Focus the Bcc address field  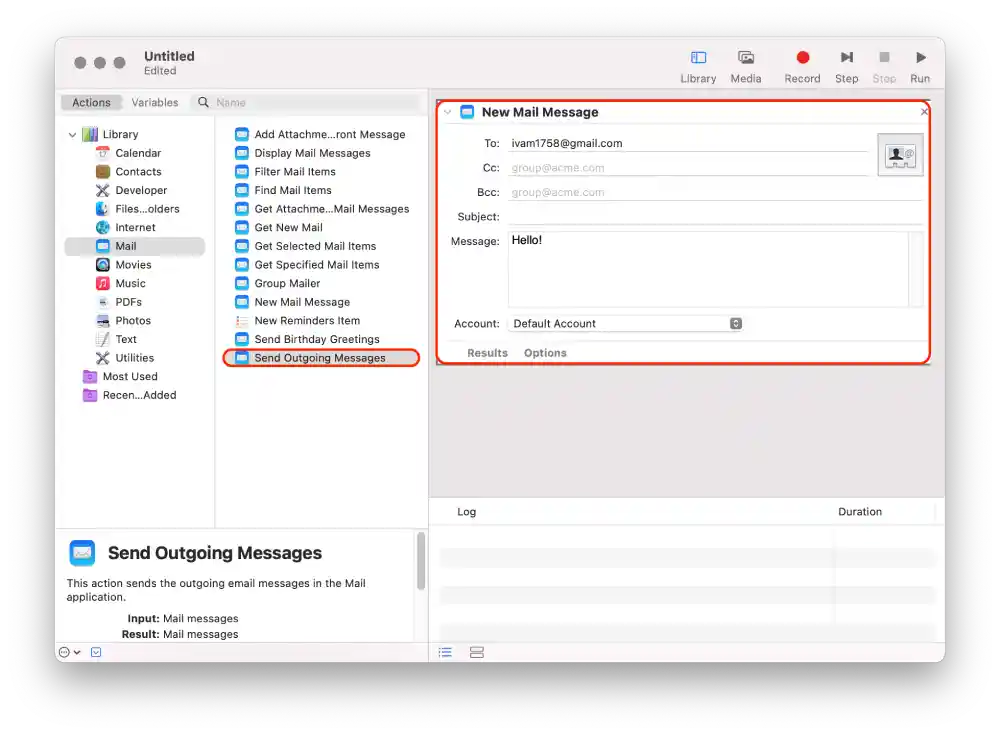coord(716,192)
